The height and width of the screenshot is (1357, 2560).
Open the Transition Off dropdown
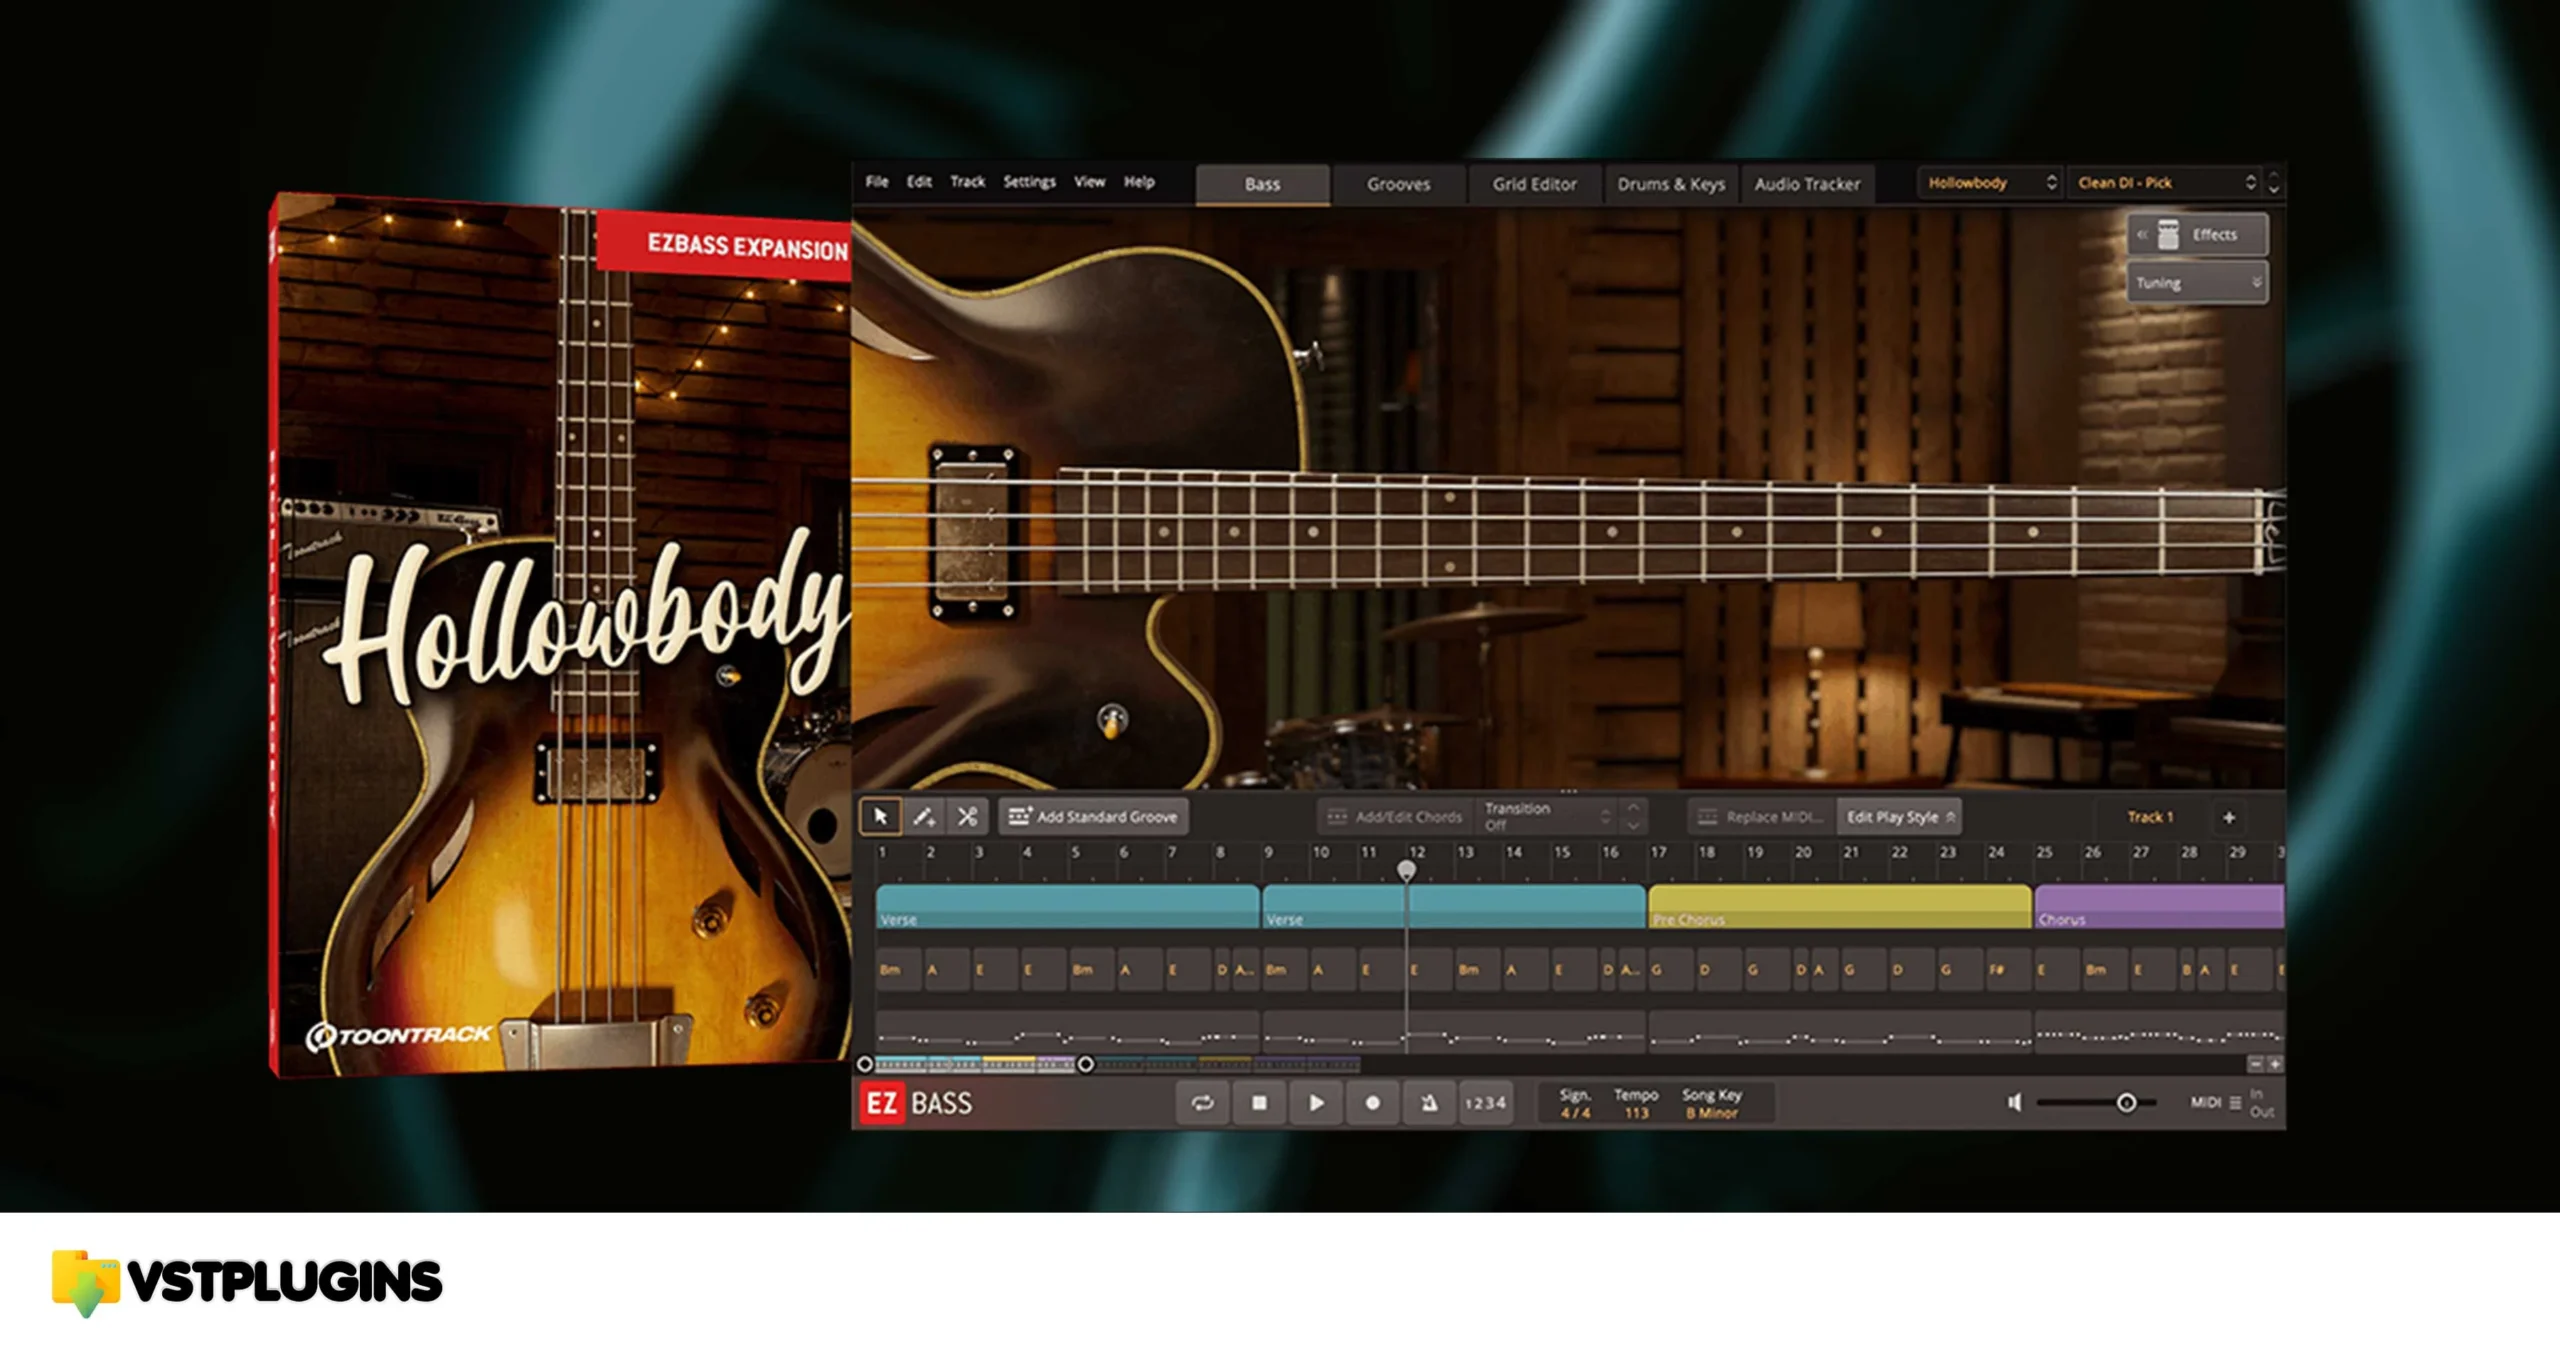(1546, 817)
